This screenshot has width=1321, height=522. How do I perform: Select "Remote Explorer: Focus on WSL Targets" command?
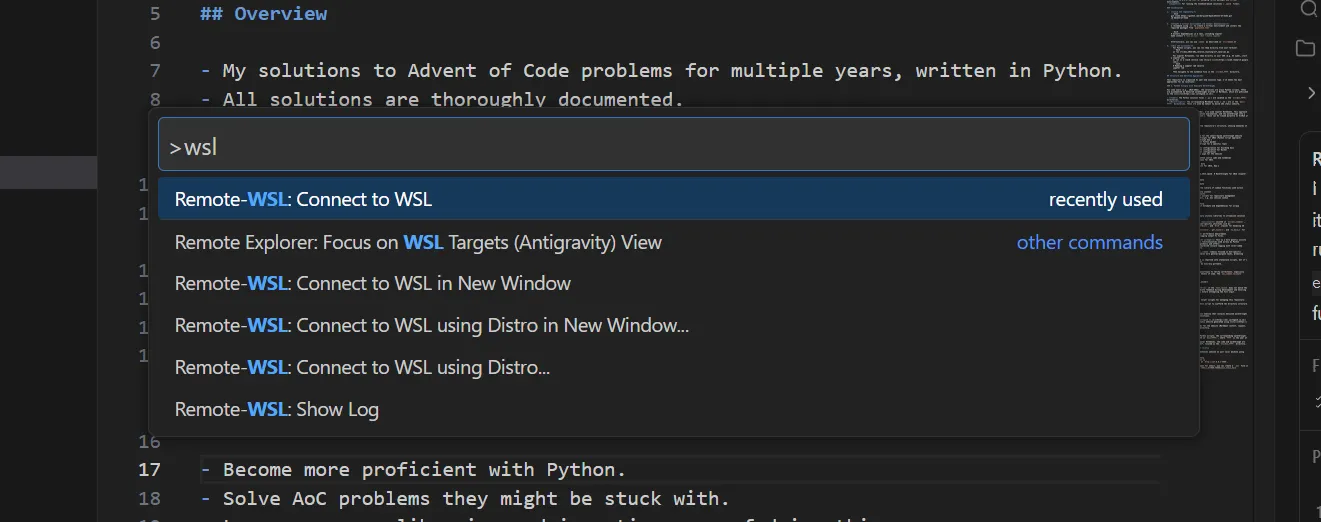418,242
